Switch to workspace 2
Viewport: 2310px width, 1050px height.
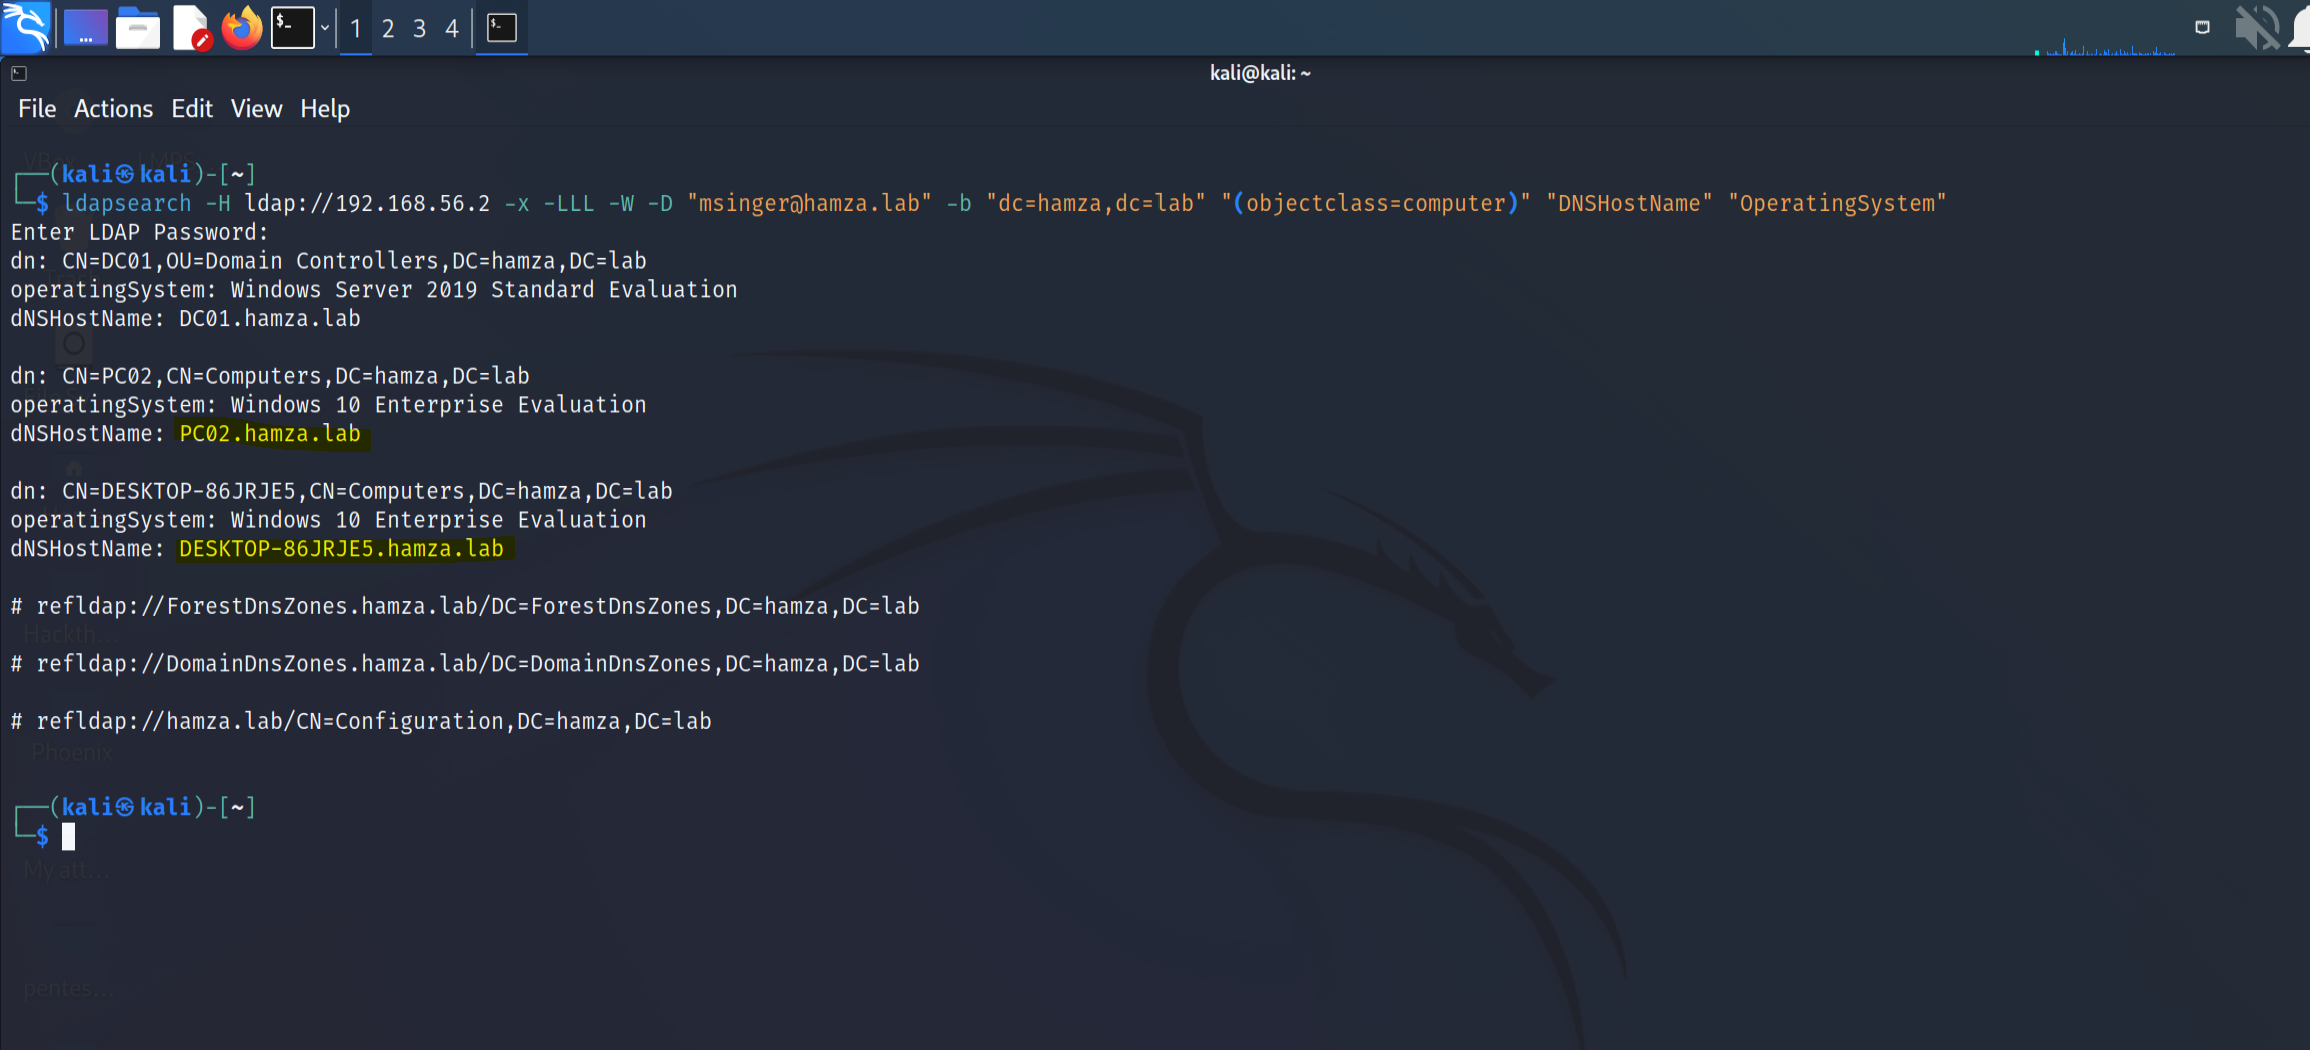point(388,28)
